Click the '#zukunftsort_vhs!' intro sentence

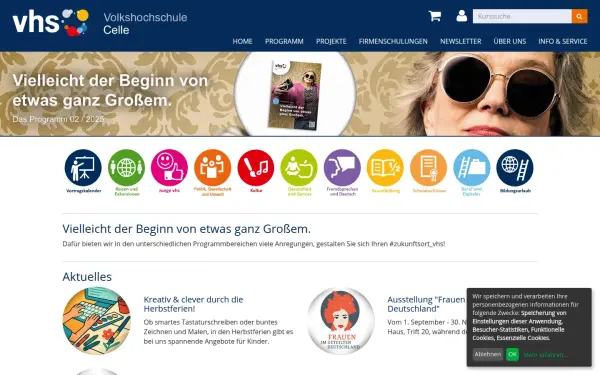click(x=254, y=244)
